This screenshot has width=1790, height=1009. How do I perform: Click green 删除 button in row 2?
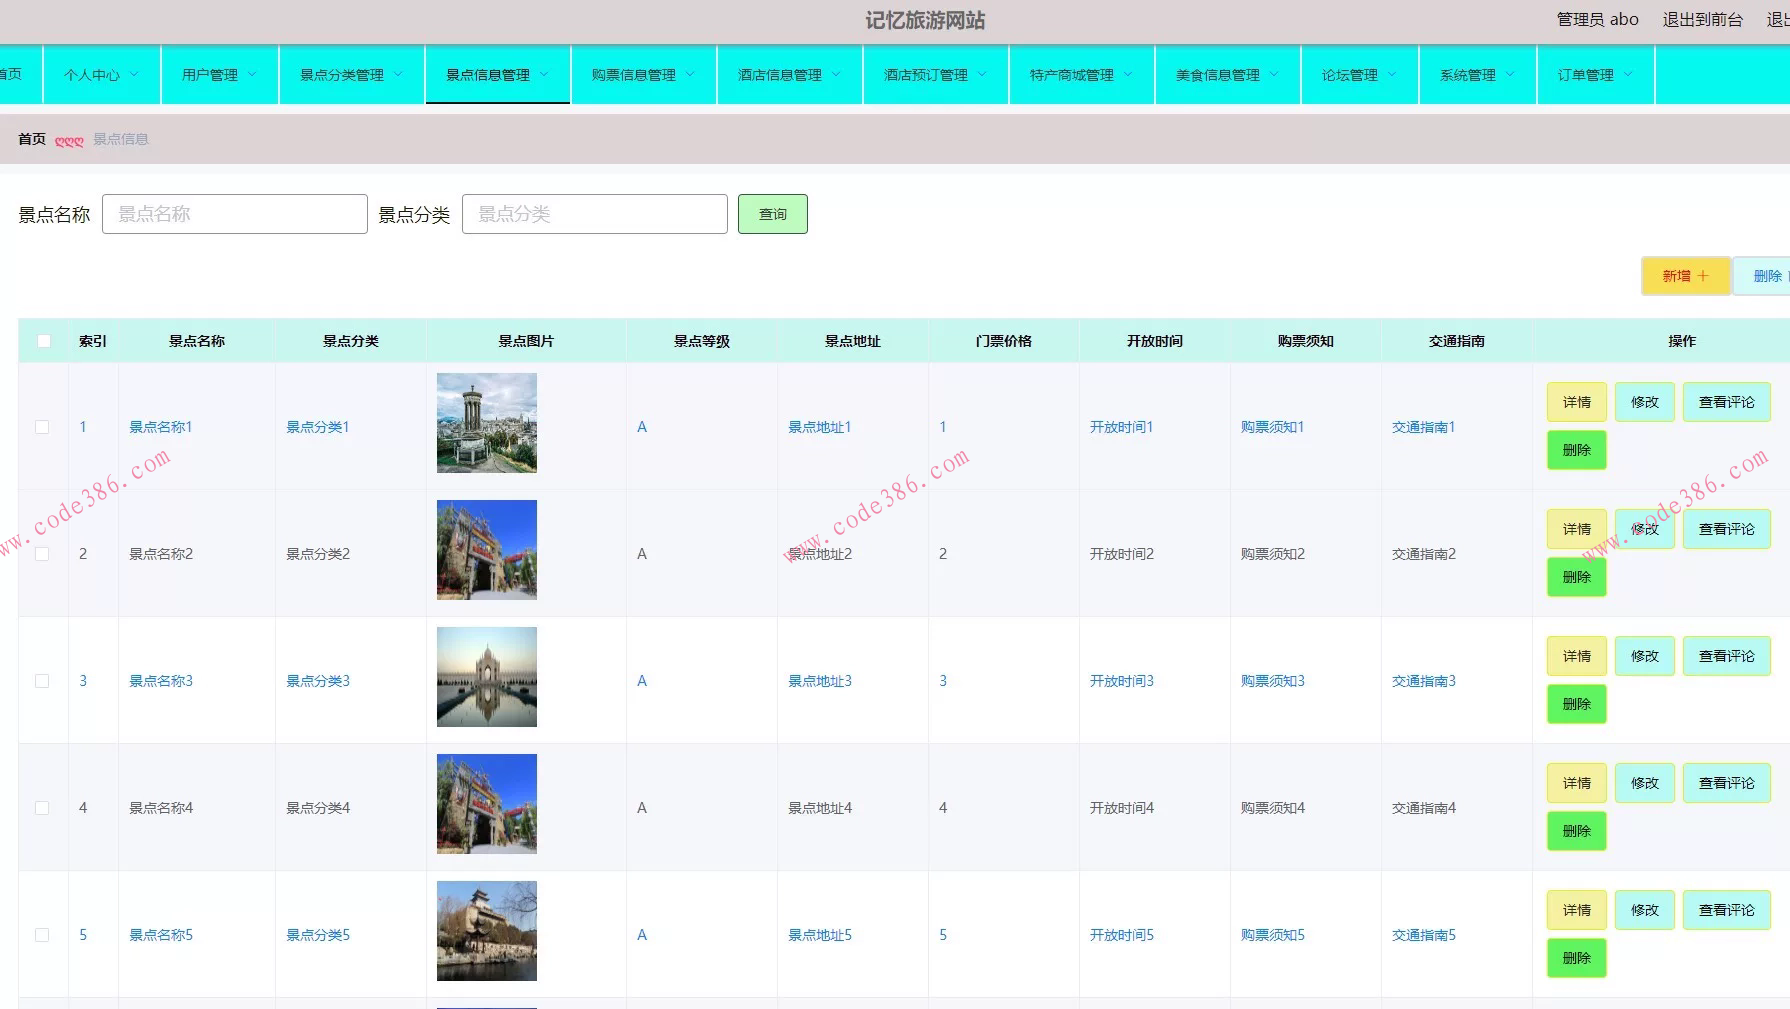coord(1576,577)
